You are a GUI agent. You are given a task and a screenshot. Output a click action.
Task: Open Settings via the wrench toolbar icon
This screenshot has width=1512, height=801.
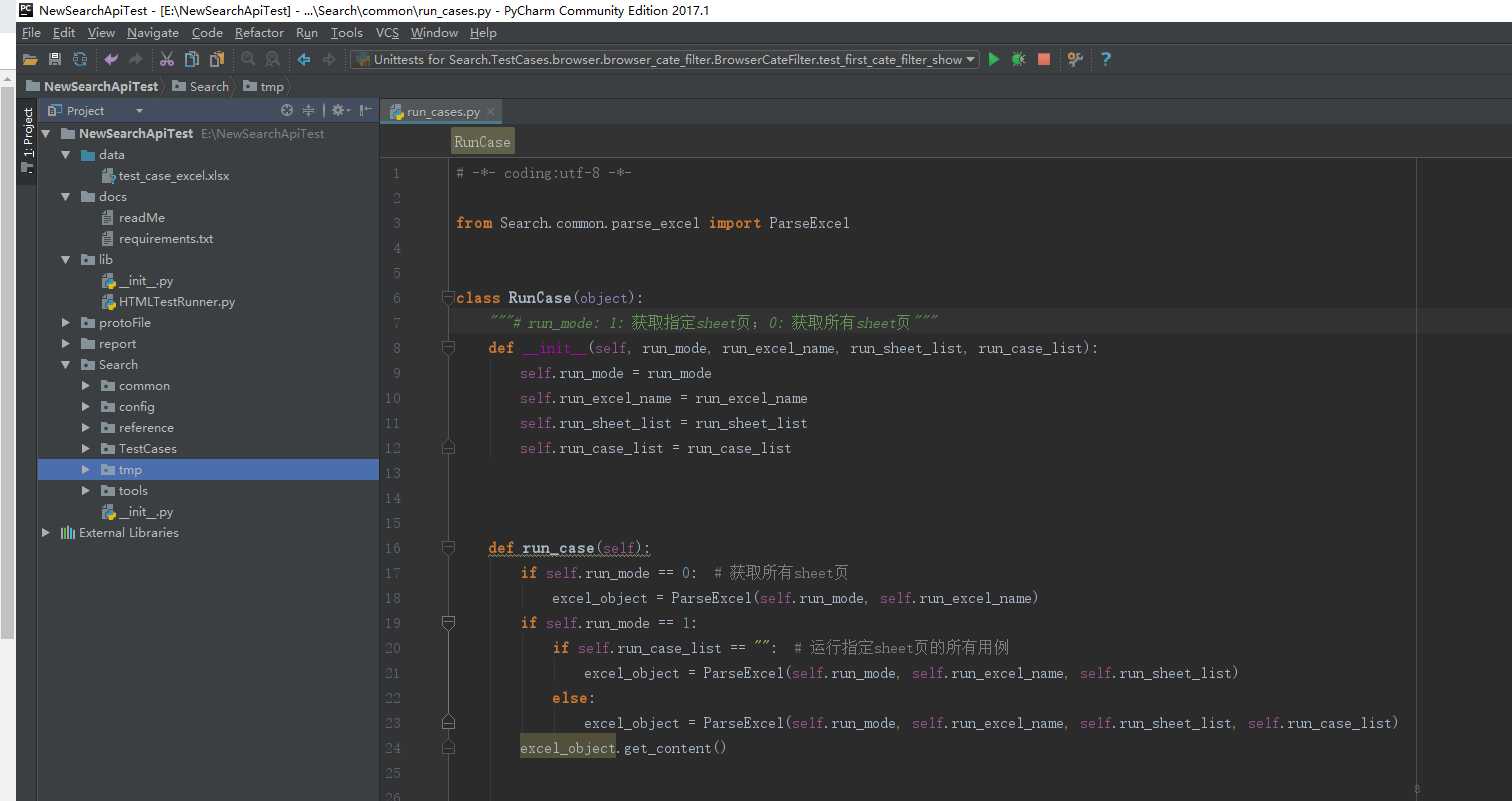pyautogui.click(x=1075, y=60)
